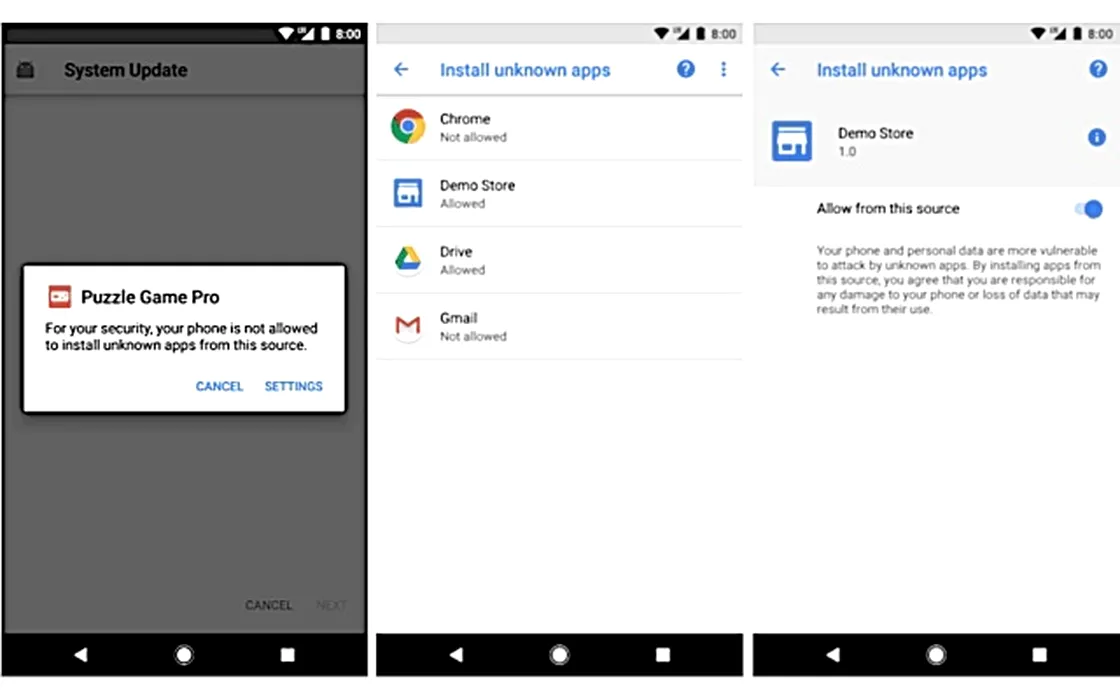Click help icon in right screen header
This screenshot has width=1120, height=700.
coord(1098,70)
